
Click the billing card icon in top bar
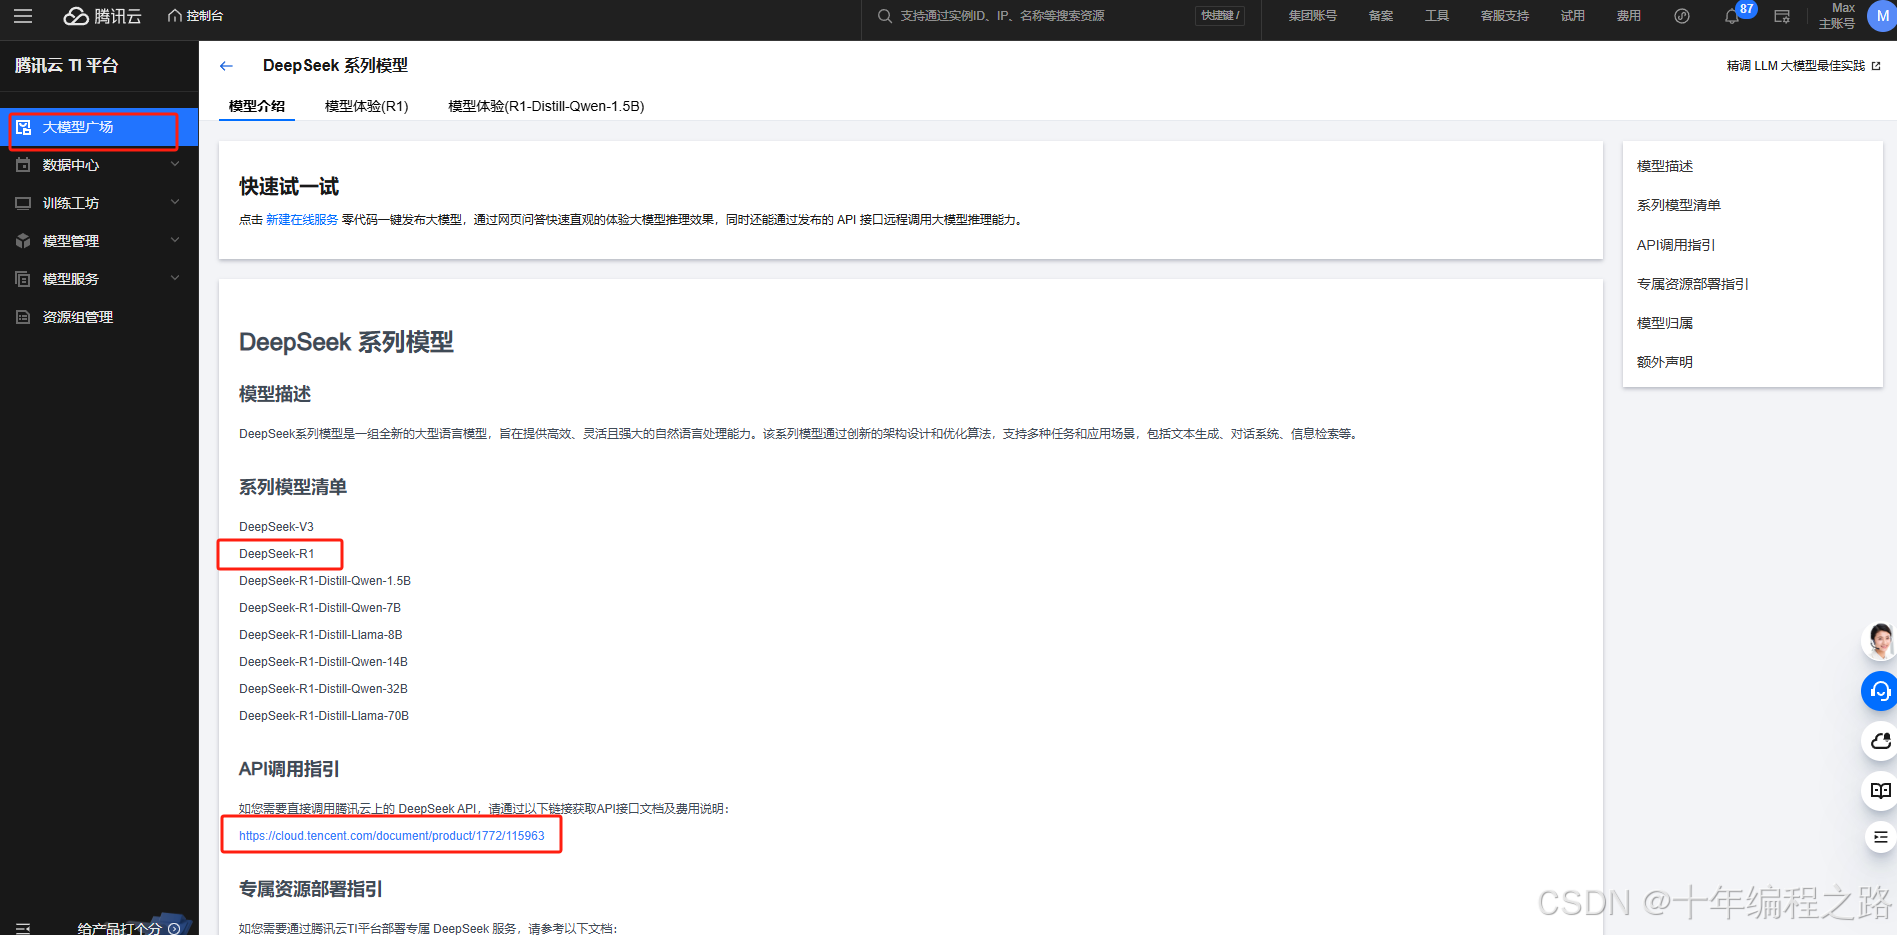pyautogui.click(x=1782, y=16)
